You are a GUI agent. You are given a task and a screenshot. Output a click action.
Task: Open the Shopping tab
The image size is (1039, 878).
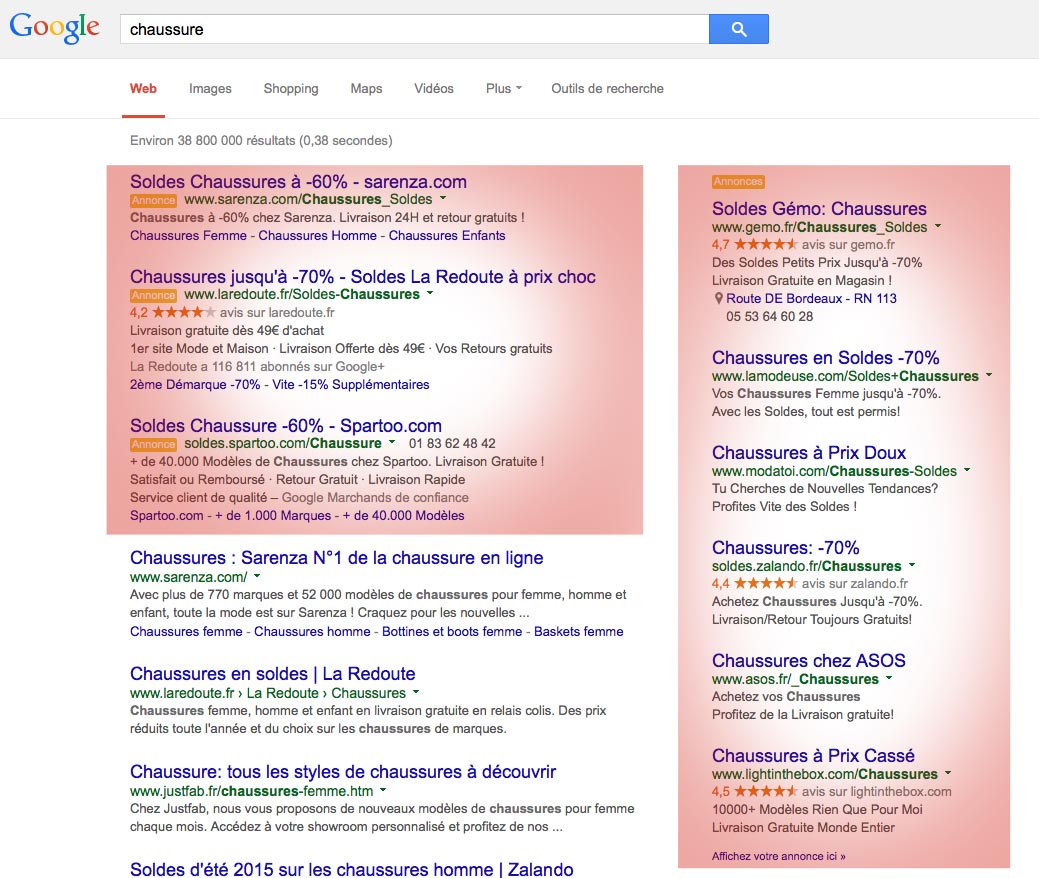pyautogui.click(x=291, y=89)
